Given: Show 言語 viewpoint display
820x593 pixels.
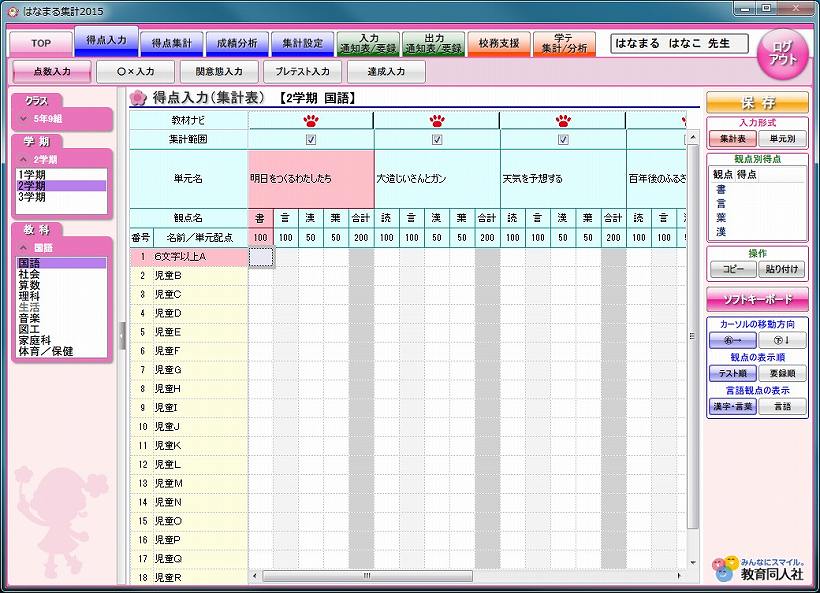Looking at the screenshot, I should (782, 406).
